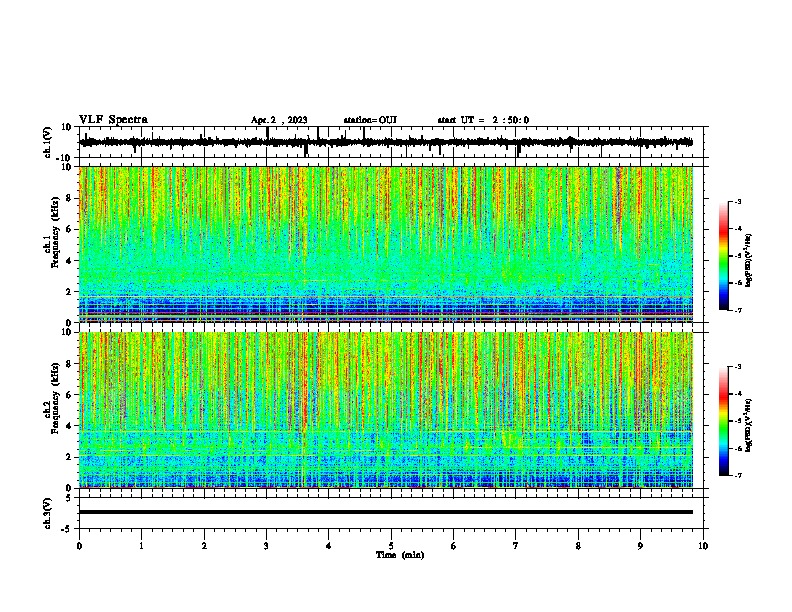Click the "-7" label on ch.1 color bar
792x612 pixels.
738,311
